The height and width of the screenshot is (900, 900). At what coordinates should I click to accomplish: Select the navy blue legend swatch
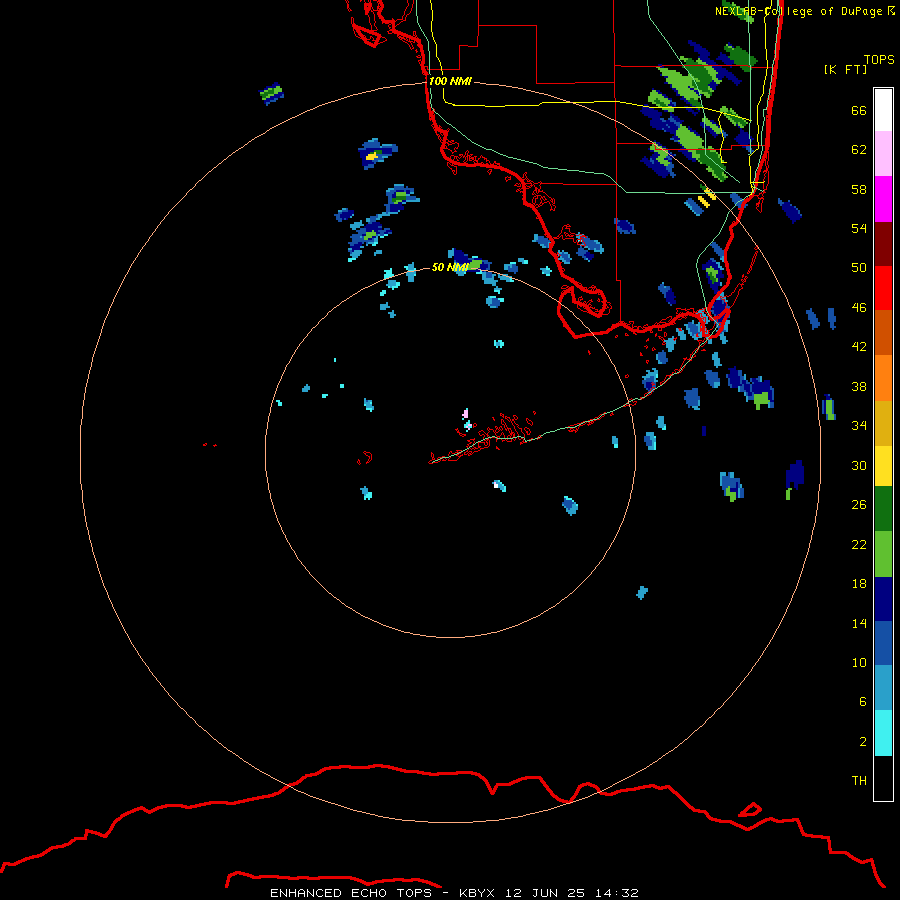pyautogui.click(x=883, y=599)
